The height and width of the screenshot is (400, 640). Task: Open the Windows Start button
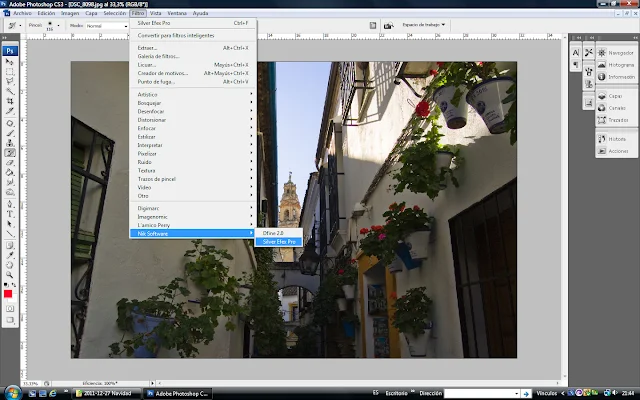[x=12, y=393]
